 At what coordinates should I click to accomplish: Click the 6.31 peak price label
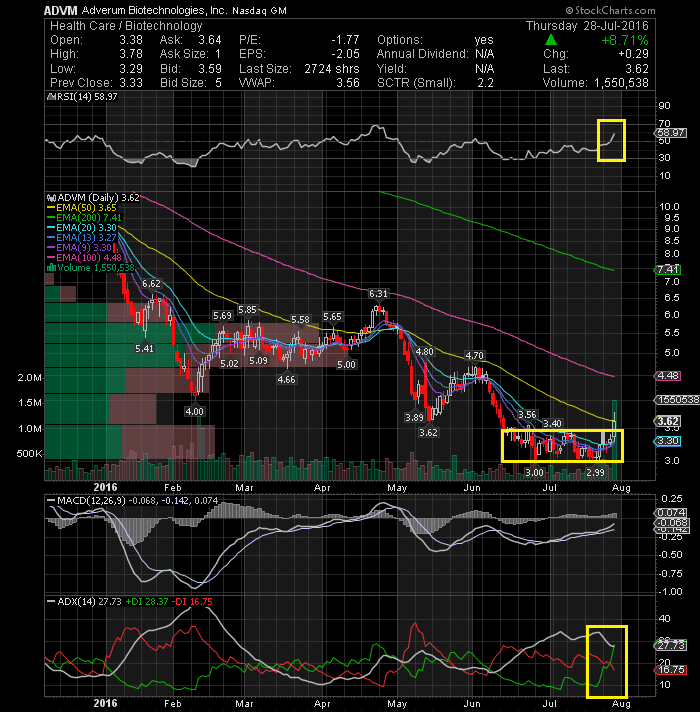(378, 294)
